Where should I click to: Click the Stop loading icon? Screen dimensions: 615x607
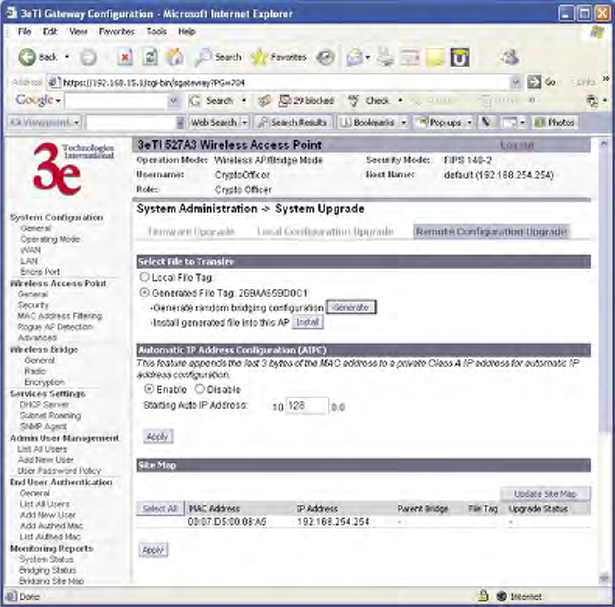pos(125,57)
